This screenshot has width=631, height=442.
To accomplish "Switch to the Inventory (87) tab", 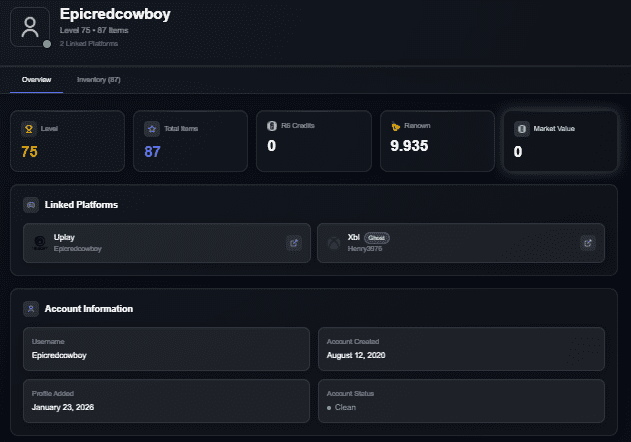I will (99, 79).
